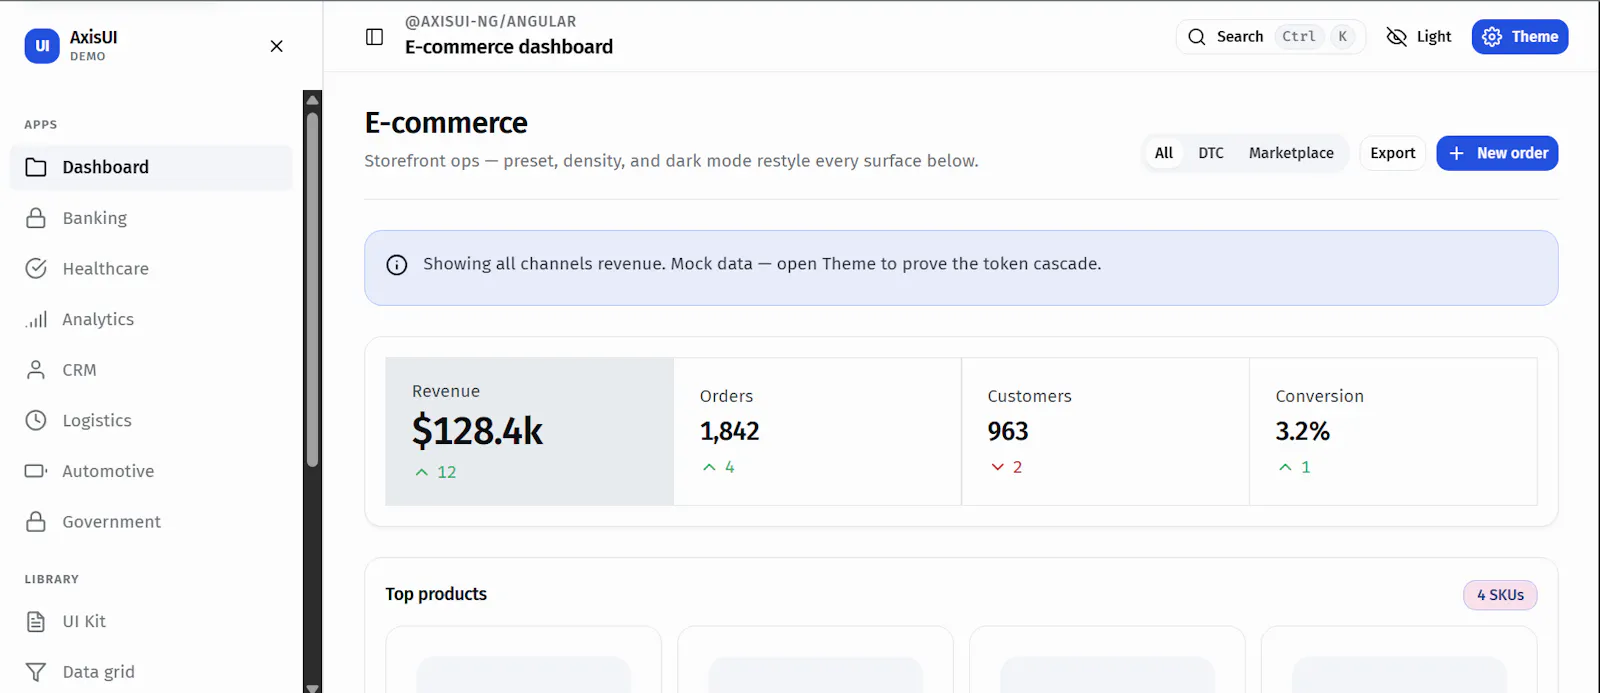Toggle the sidebar panel layout icon

pyautogui.click(x=375, y=37)
